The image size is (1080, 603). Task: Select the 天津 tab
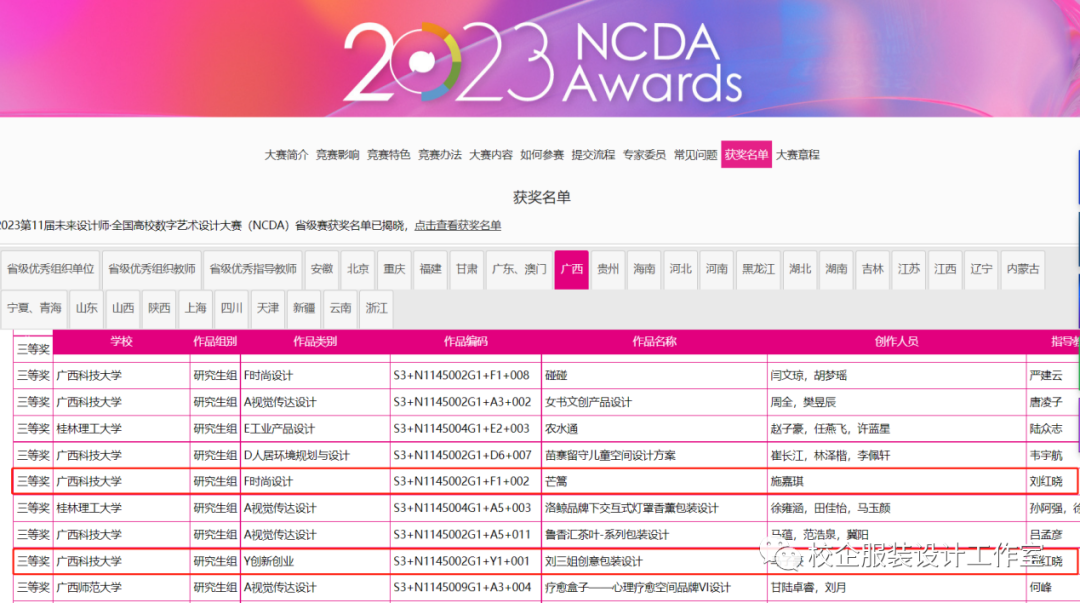click(x=268, y=308)
